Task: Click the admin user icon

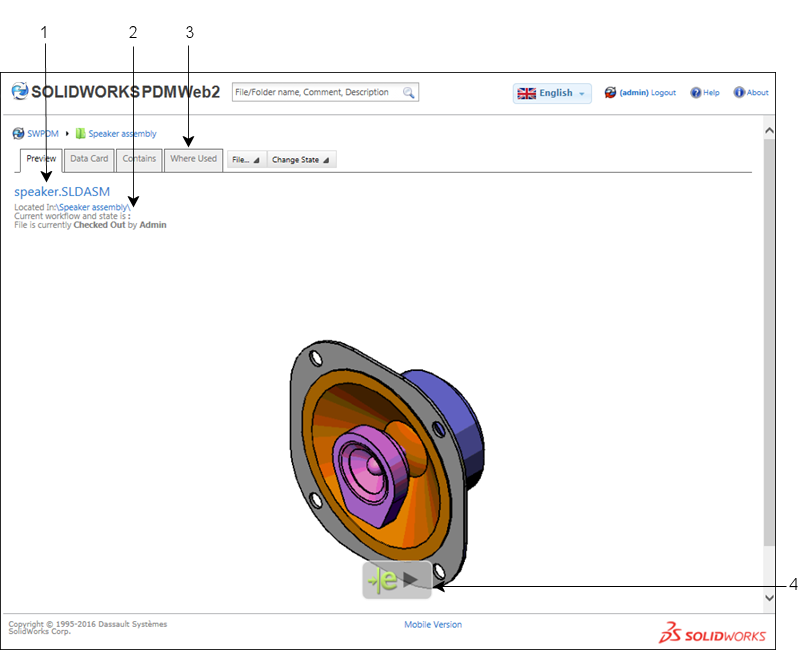Action: [x=610, y=93]
